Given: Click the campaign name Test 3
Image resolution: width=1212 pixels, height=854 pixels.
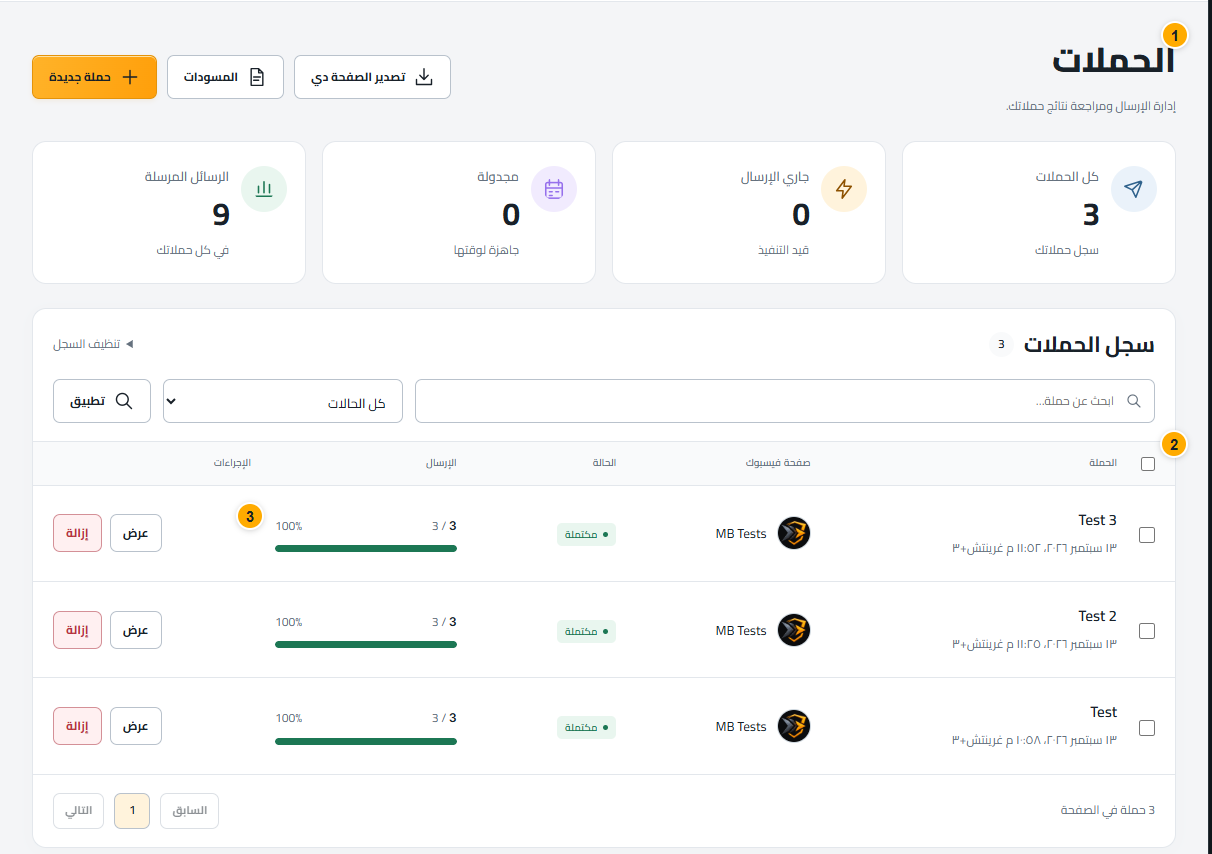Looking at the screenshot, I should point(1097,520).
